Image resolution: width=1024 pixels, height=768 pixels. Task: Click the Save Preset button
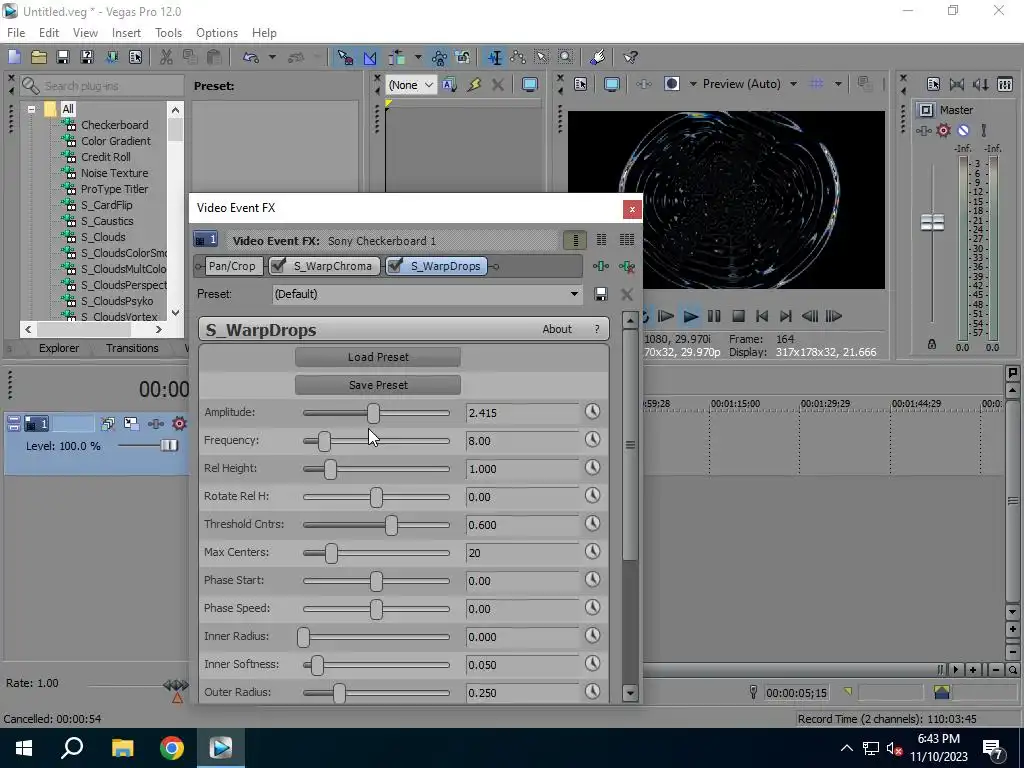click(x=378, y=385)
